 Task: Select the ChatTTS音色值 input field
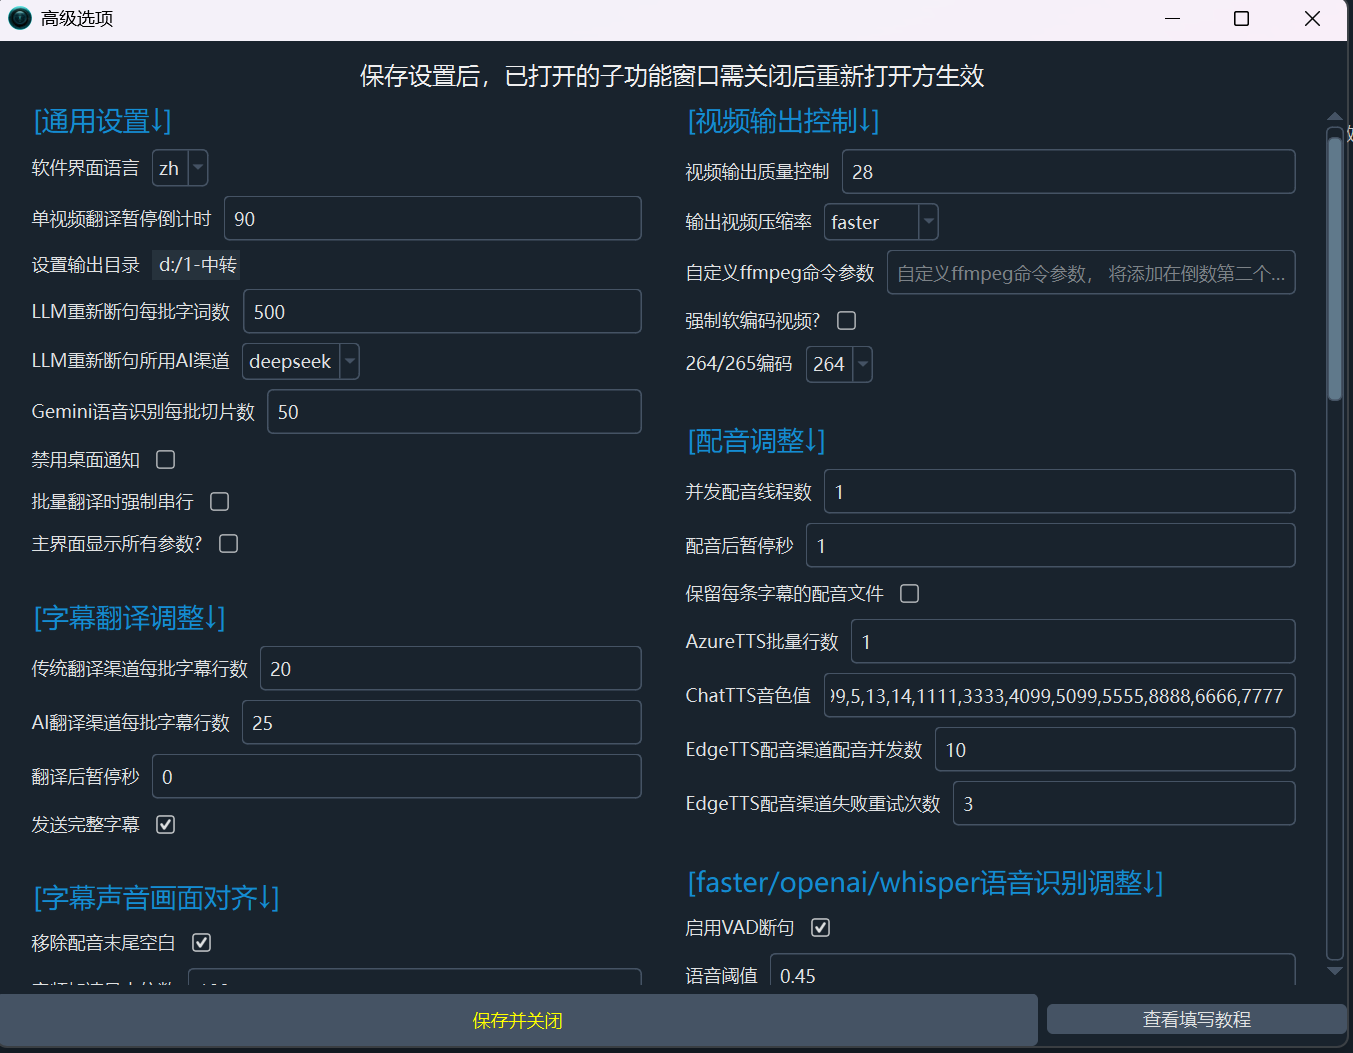(1060, 695)
